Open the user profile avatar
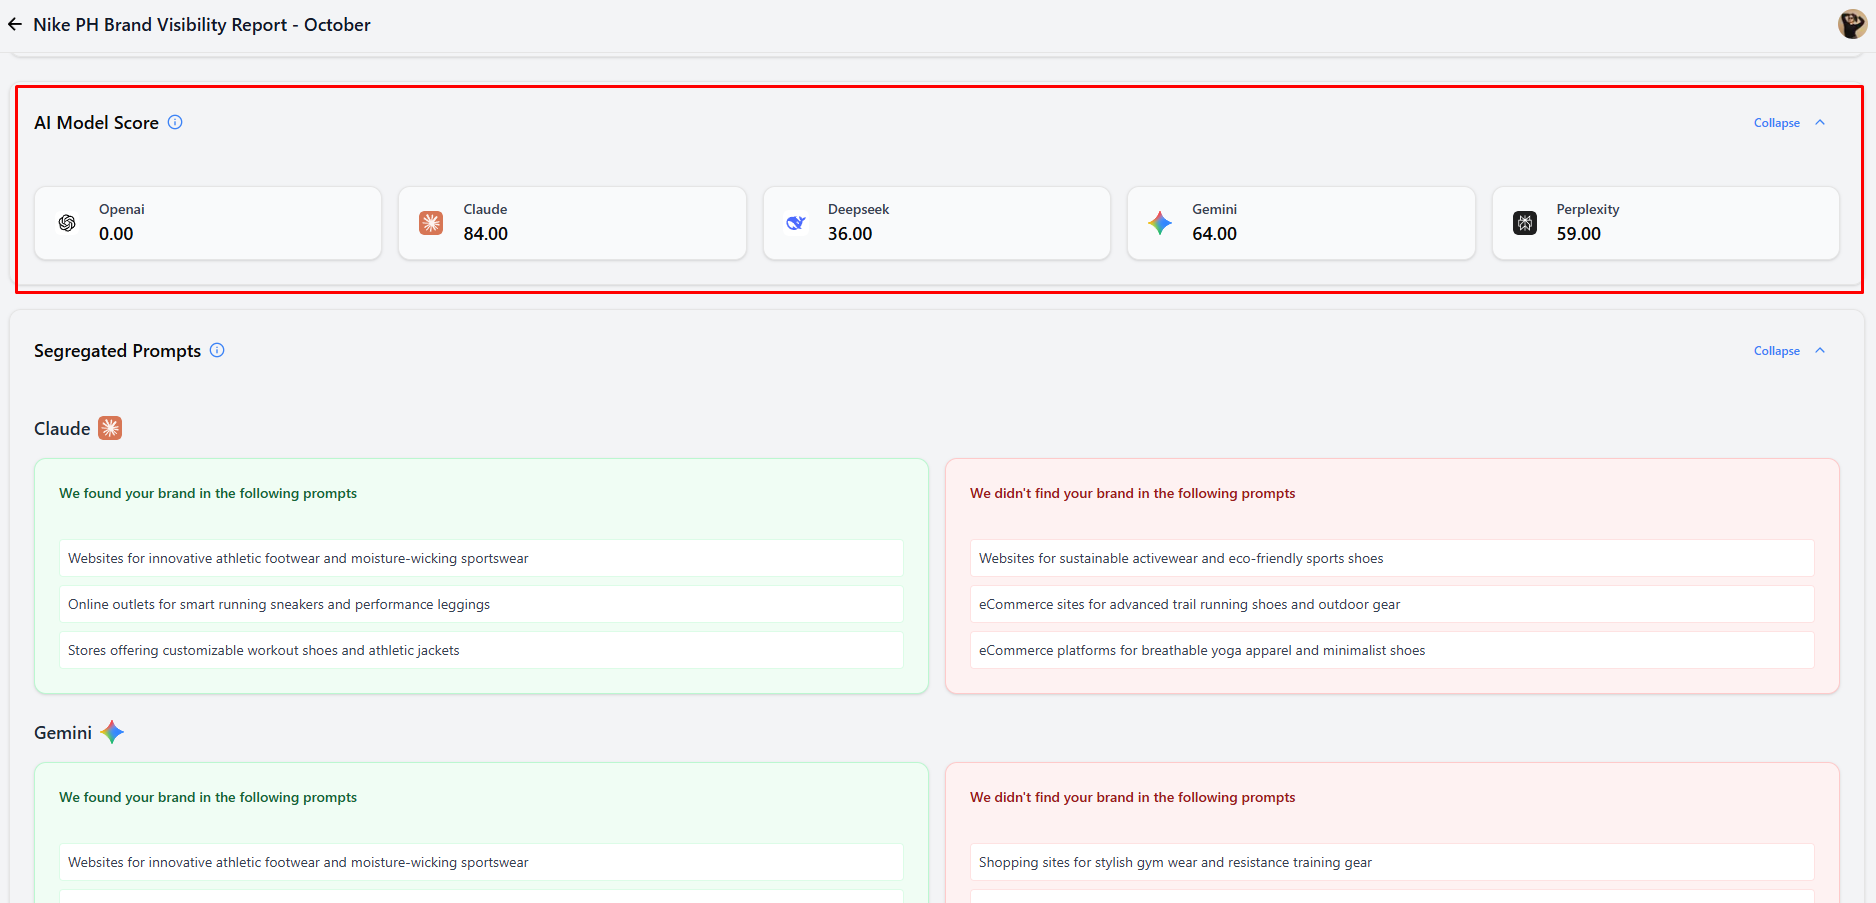1876x903 pixels. coord(1851,24)
